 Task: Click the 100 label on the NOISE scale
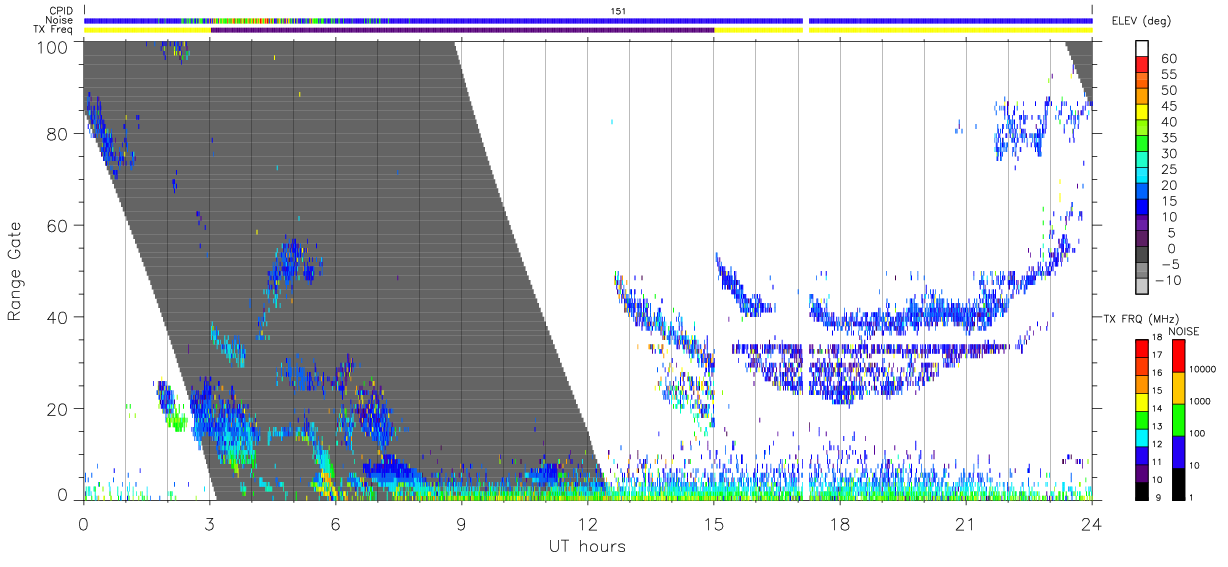tap(1197, 435)
